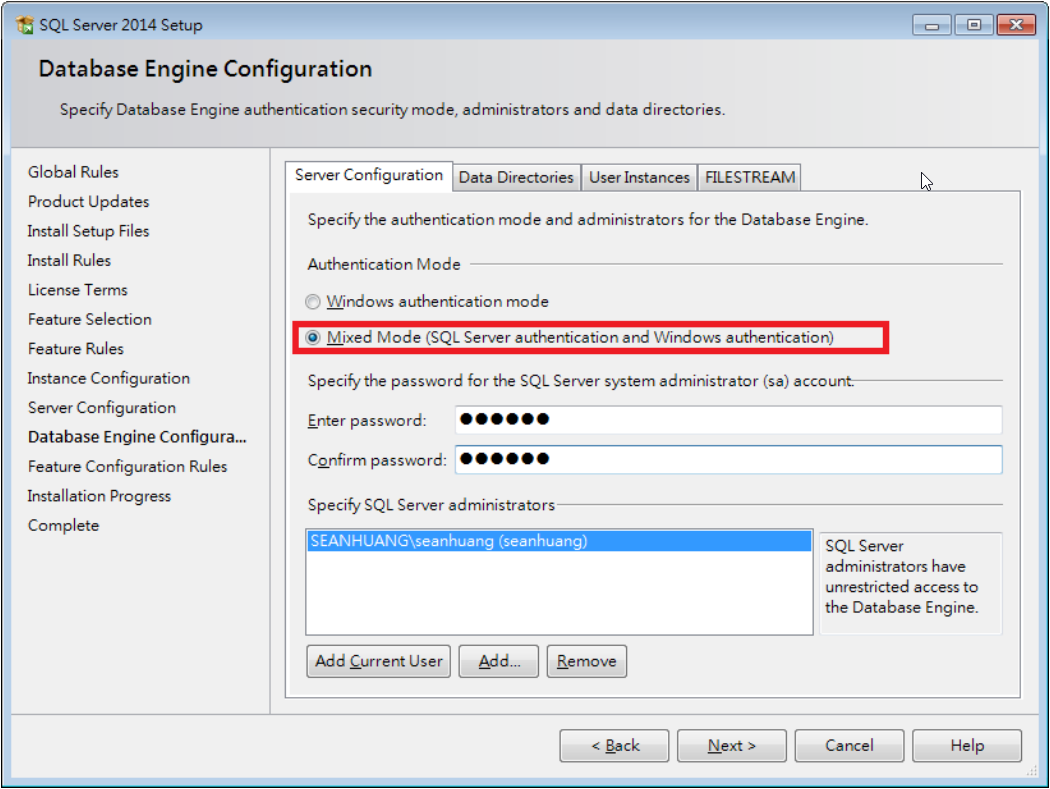
Task: Remove the selected administrator
Action: click(586, 661)
